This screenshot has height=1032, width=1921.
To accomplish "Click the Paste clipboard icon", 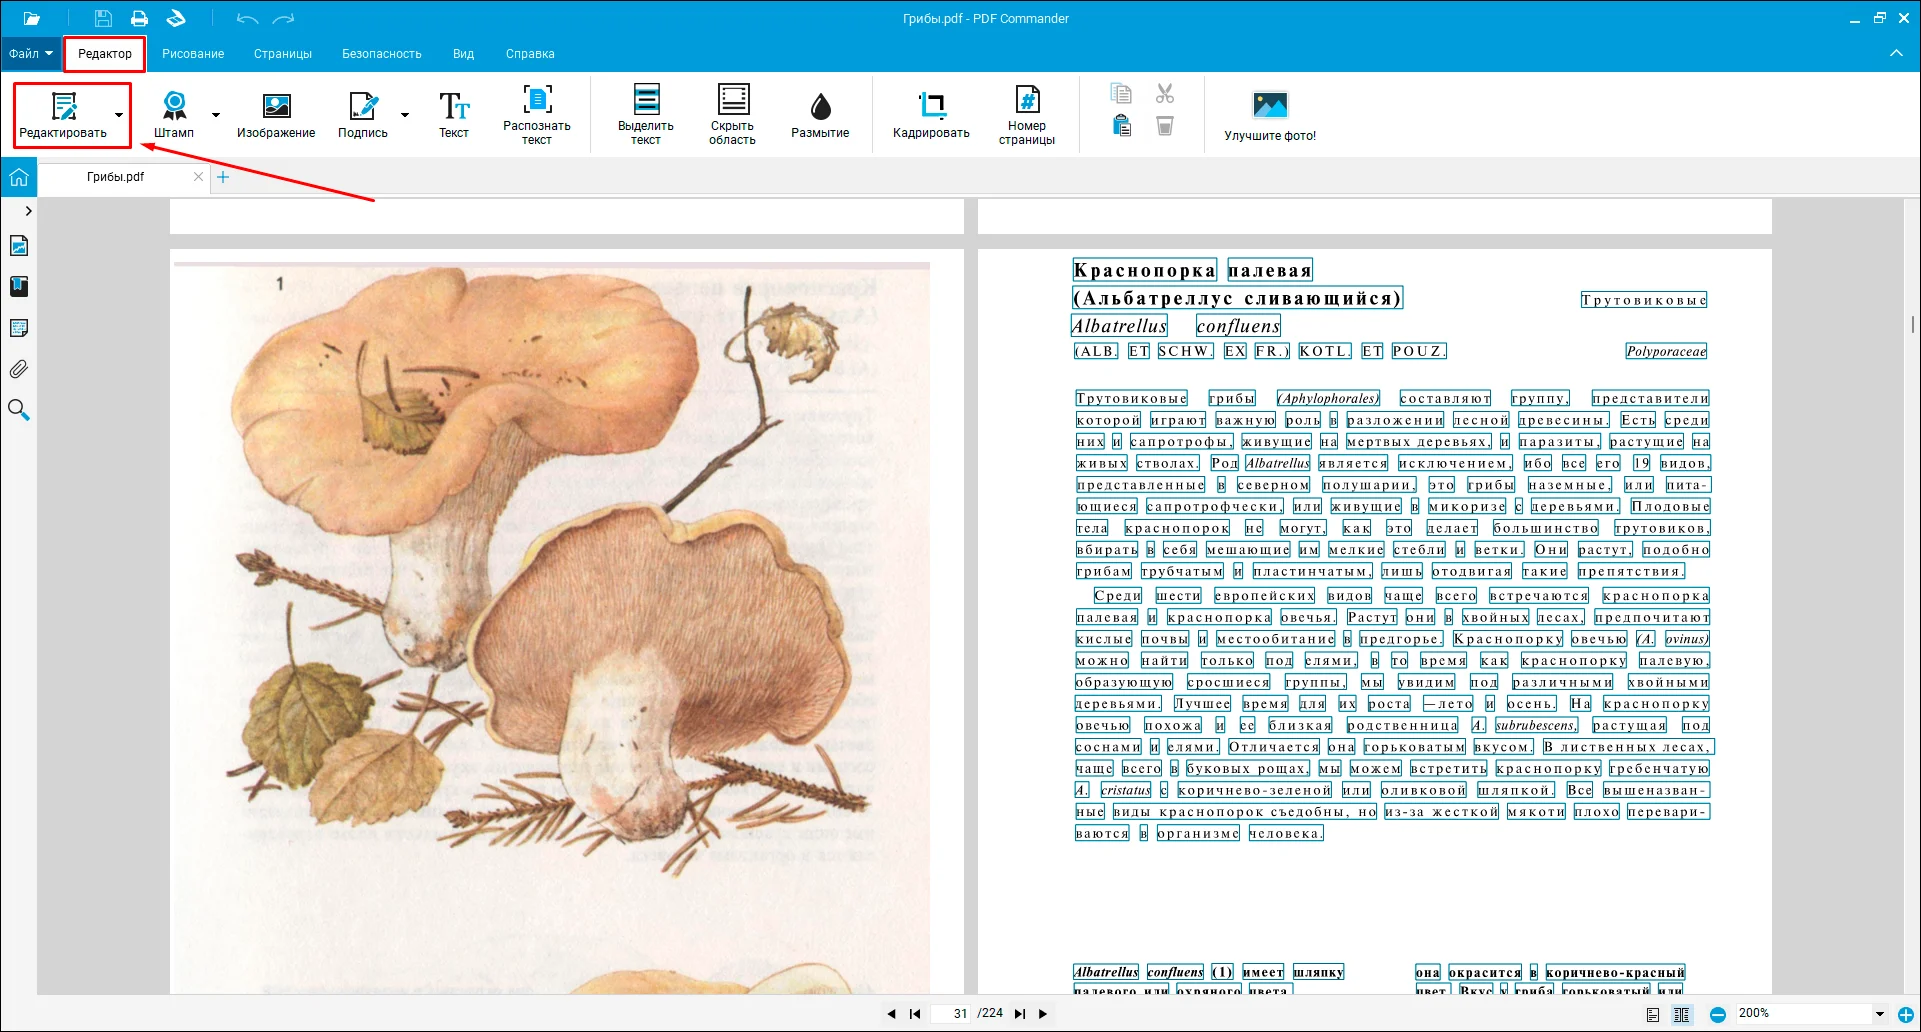I will tap(1121, 126).
